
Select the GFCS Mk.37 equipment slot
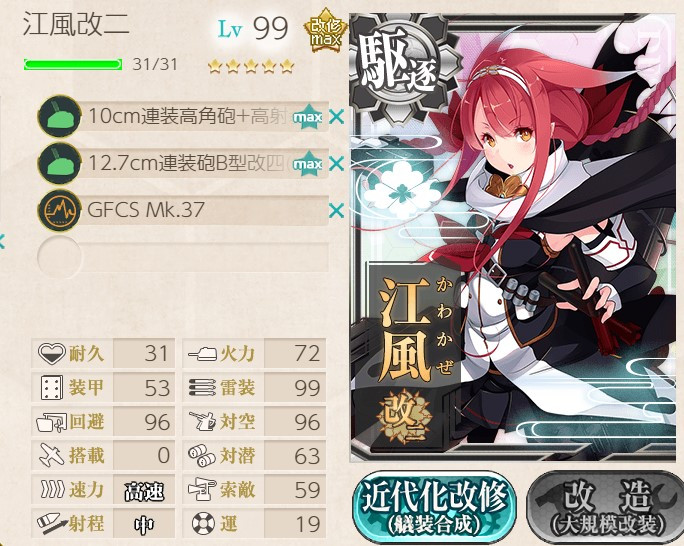pos(183,211)
